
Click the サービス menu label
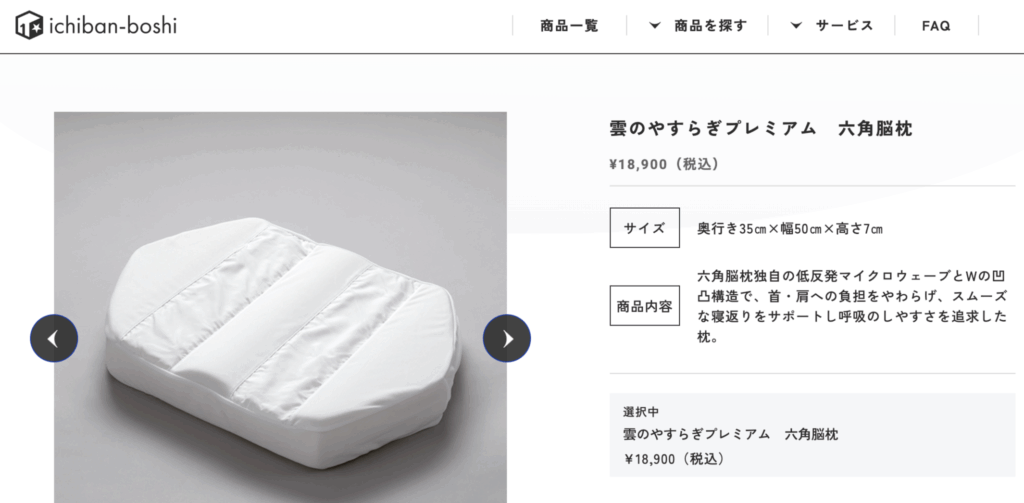844,26
